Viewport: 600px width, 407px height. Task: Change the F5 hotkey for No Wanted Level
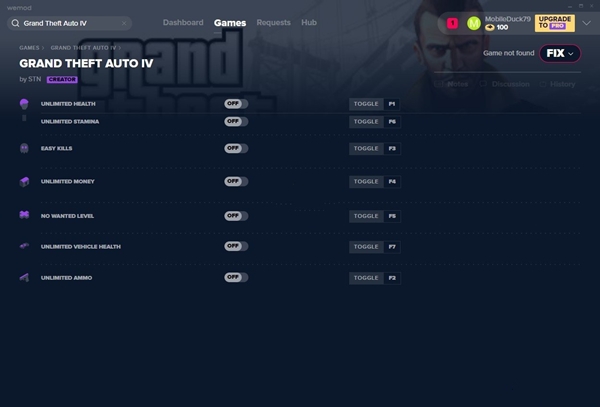[392, 216]
